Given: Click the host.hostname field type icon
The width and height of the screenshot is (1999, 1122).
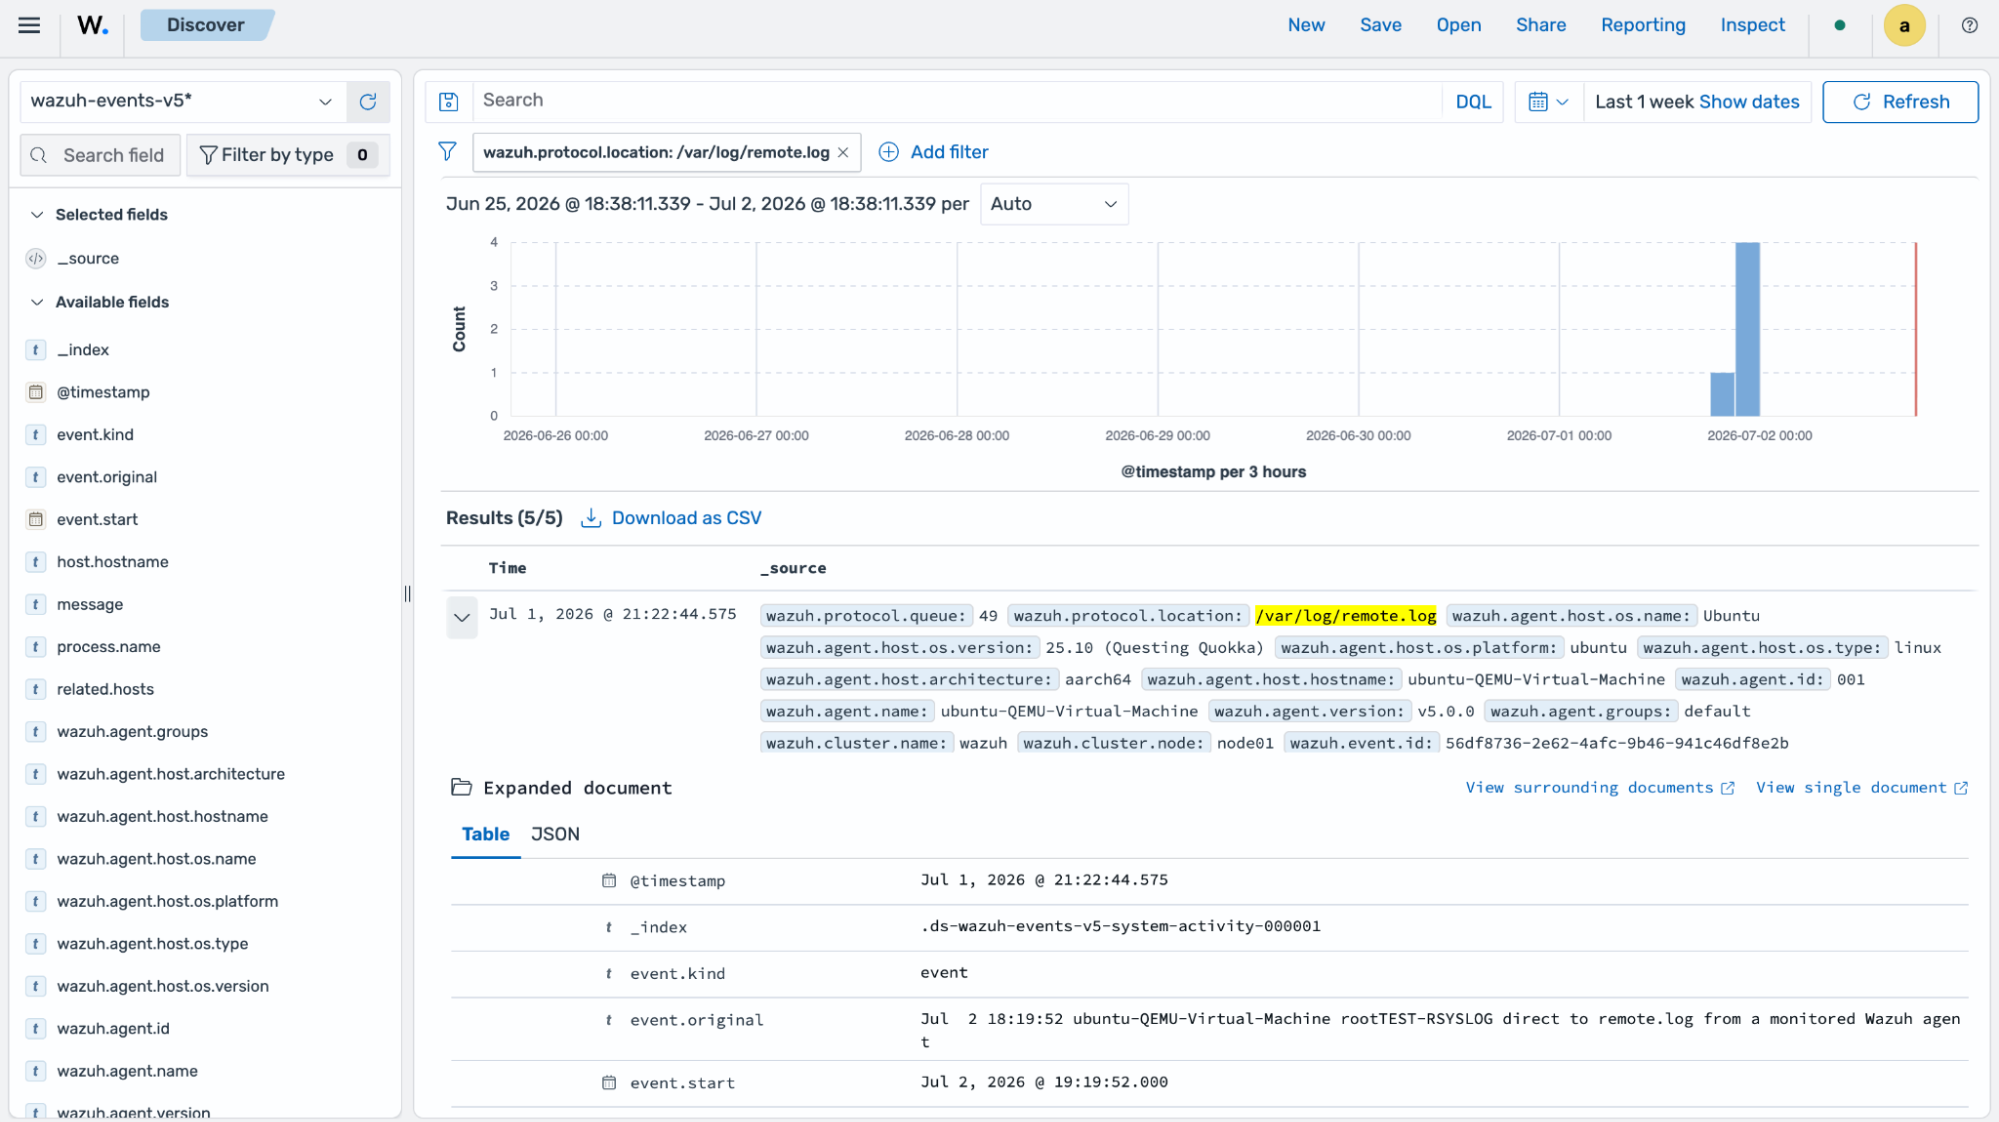Looking at the screenshot, I should pyautogui.click(x=36, y=561).
